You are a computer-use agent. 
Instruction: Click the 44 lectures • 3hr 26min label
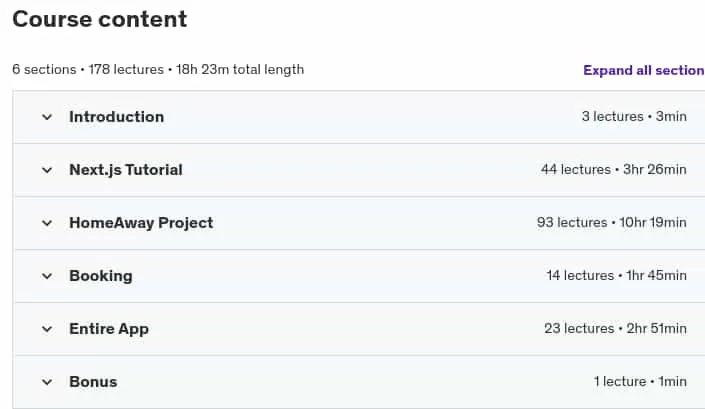[x=614, y=169]
